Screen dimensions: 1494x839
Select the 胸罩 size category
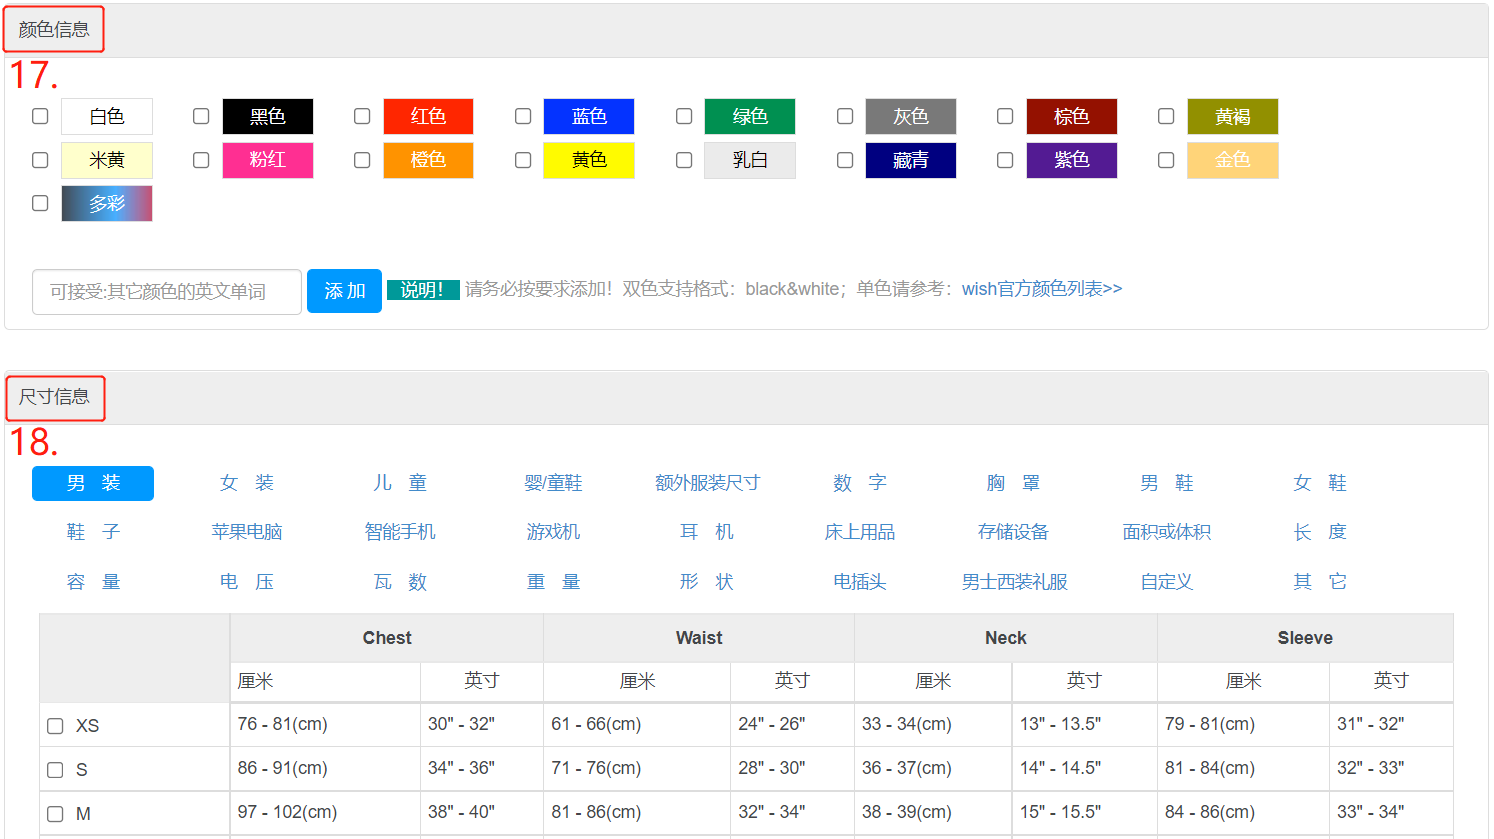tap(1013, 483)
